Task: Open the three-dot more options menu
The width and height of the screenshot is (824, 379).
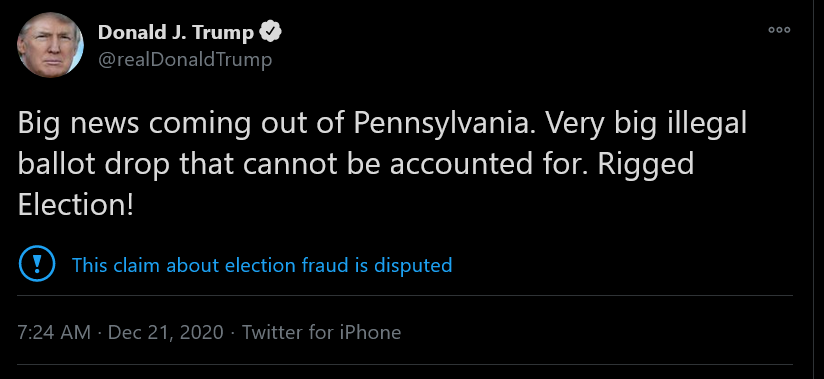Action: [x=779, y=30]
